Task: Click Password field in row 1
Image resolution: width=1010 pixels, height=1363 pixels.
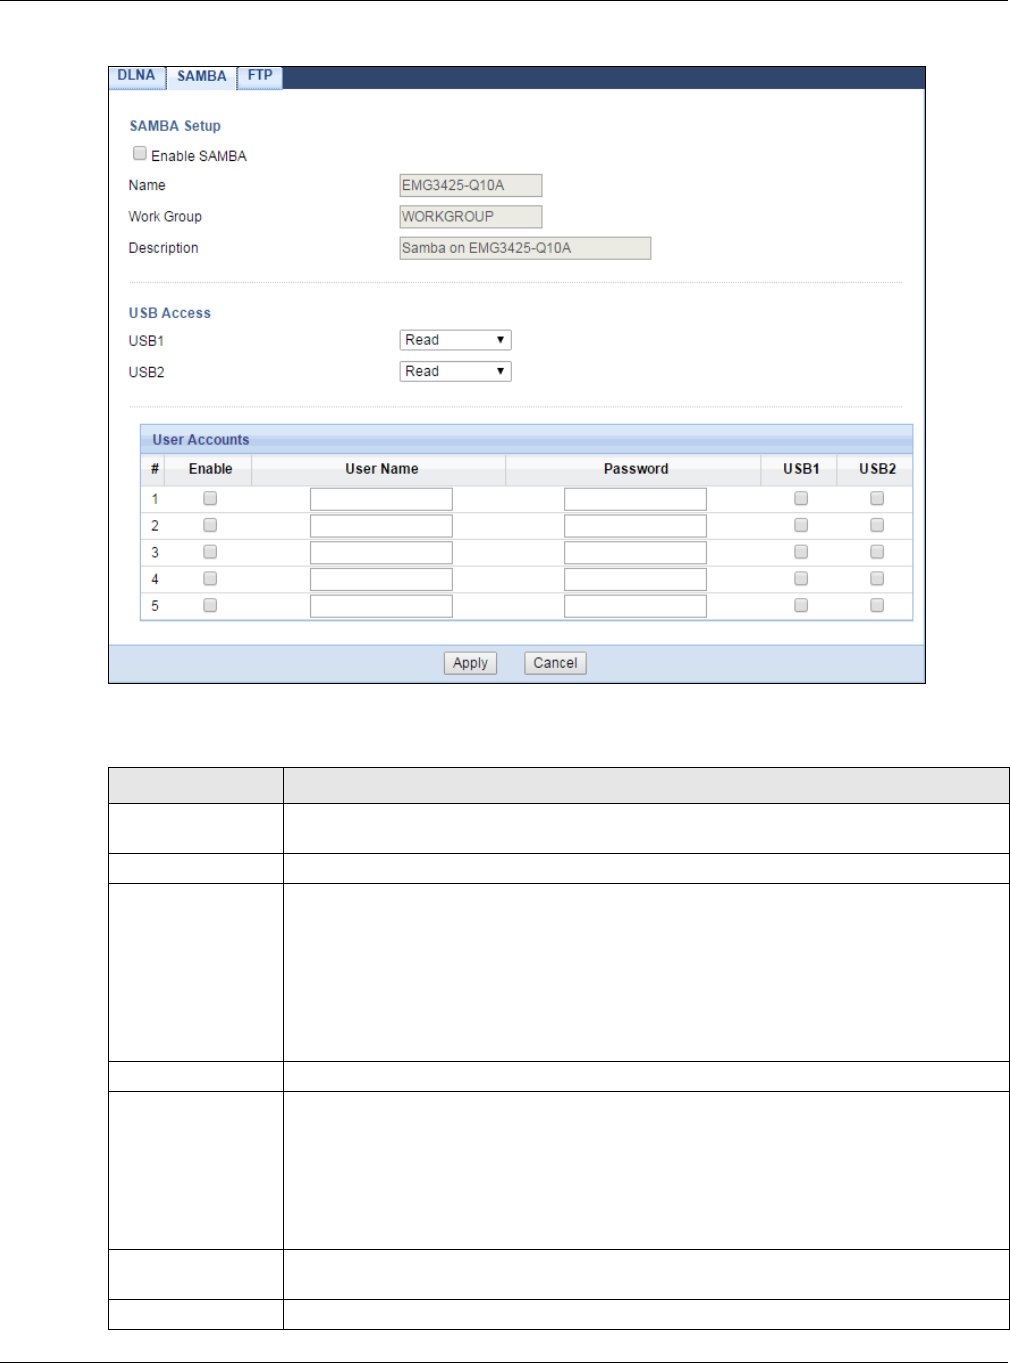Action: [x=635, y=499]
